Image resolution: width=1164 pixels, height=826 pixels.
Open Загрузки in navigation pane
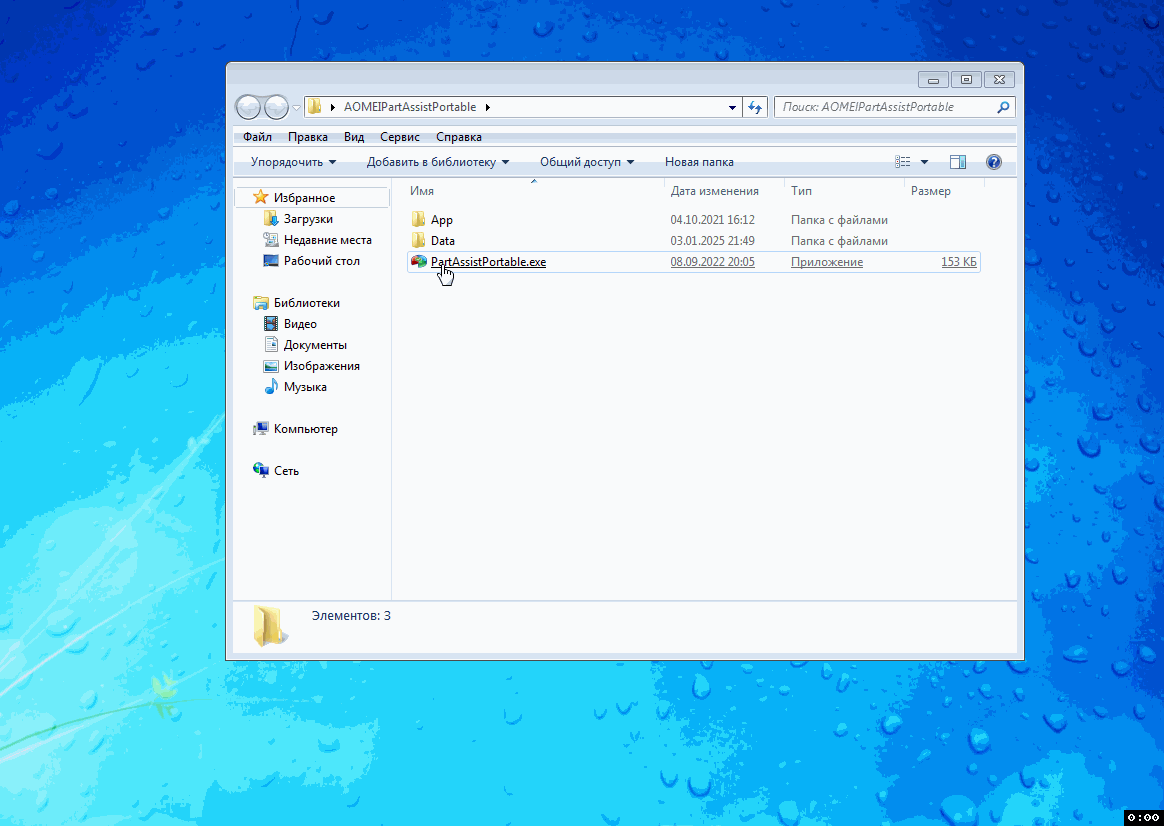pyautogui.click(x=308, y=219)
